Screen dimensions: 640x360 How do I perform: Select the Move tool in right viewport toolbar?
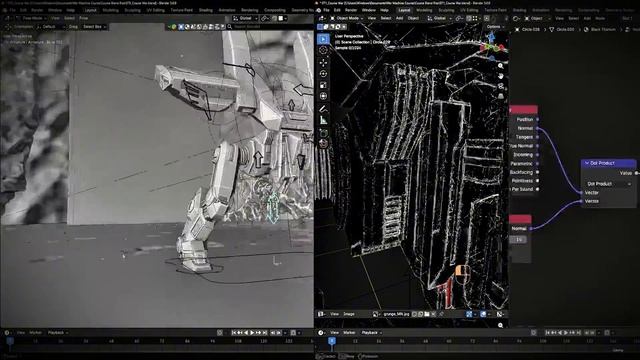tap(323, 62)
